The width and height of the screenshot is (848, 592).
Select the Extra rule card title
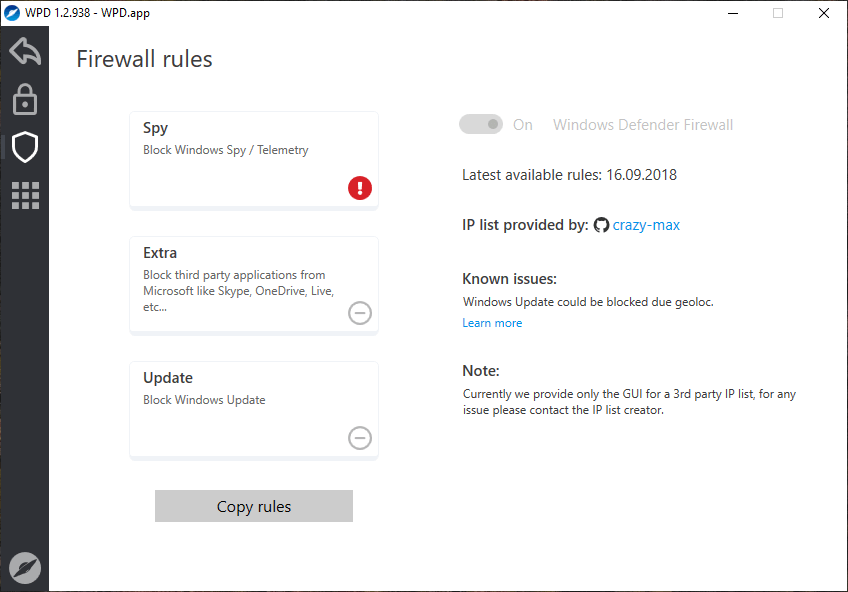point(160,253)
